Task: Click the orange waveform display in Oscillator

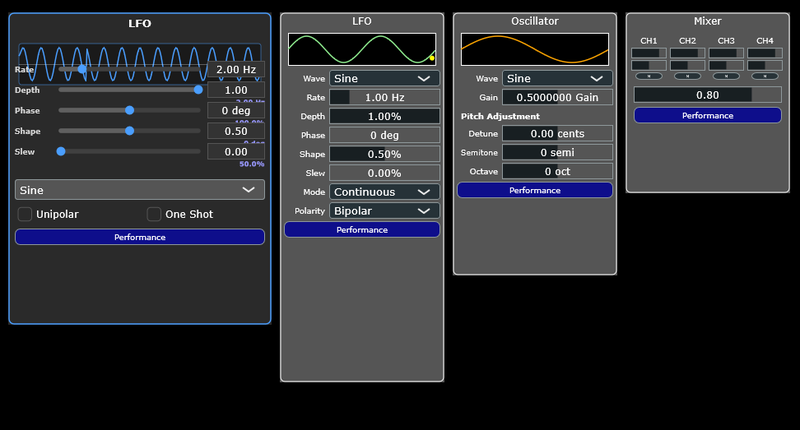Action: click(x=535, y=50)
